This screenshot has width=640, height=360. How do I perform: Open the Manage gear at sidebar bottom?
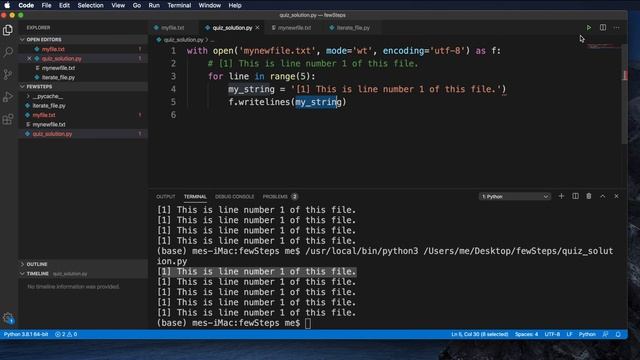(8, 318)
